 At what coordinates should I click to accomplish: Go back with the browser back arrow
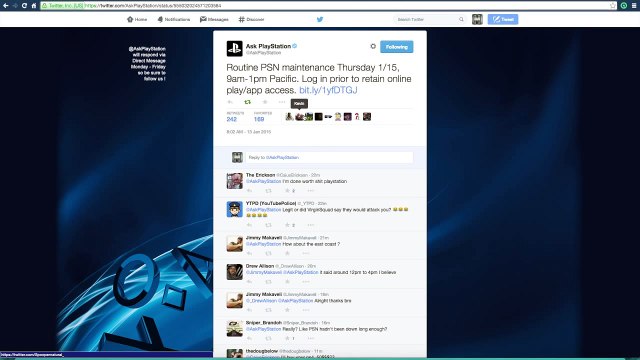5,6
